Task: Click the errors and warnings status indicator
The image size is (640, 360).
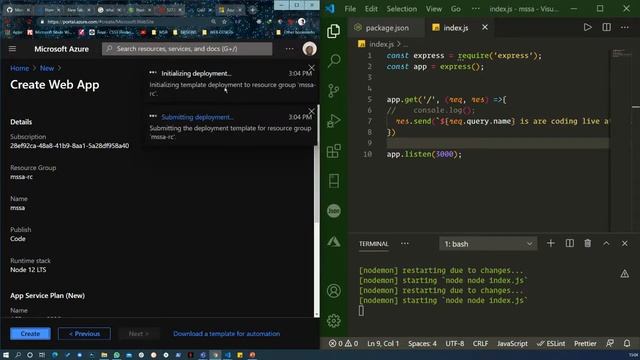Action: (343, 344)
